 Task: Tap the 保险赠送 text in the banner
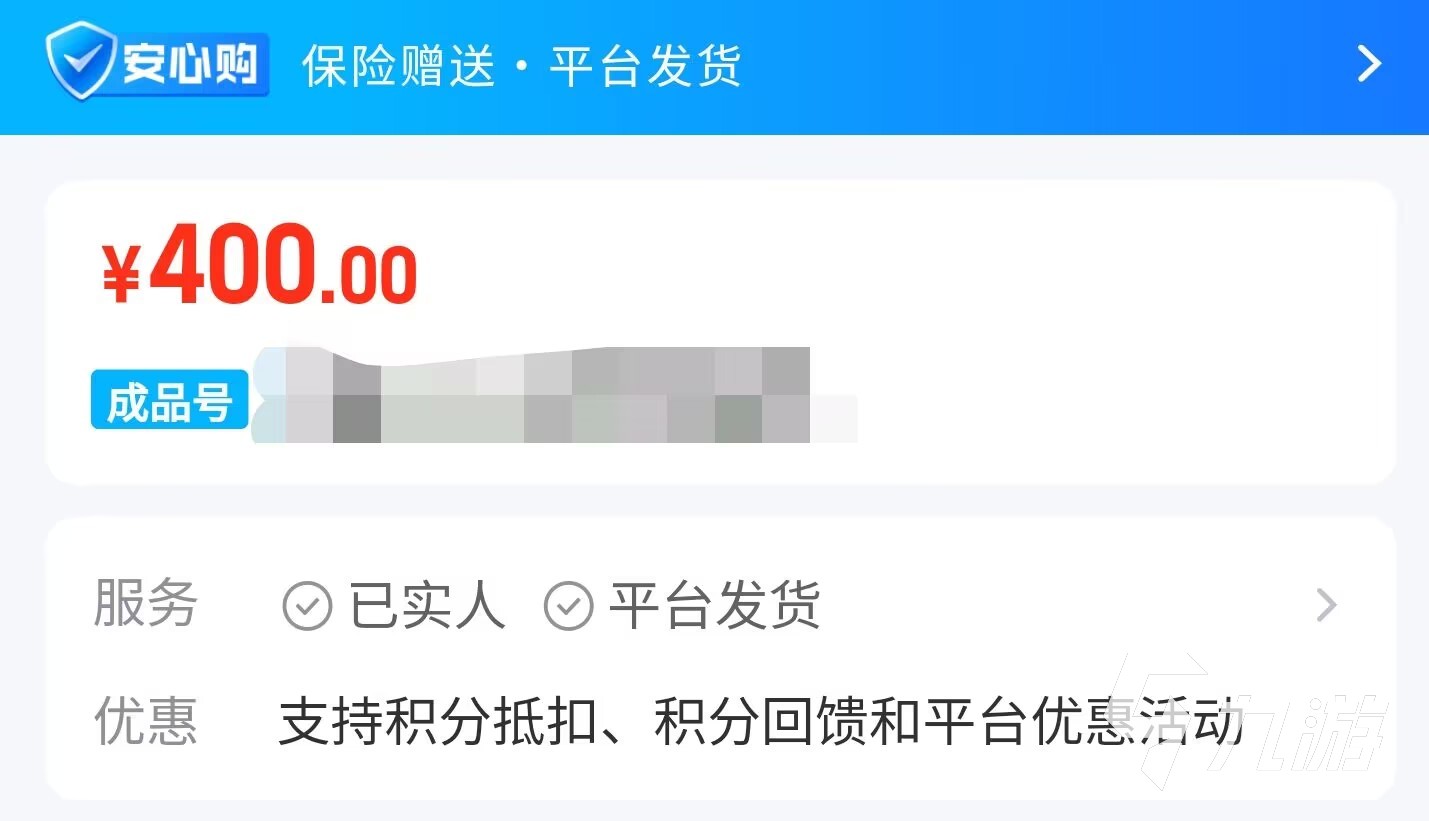click(x=399, y=66)
